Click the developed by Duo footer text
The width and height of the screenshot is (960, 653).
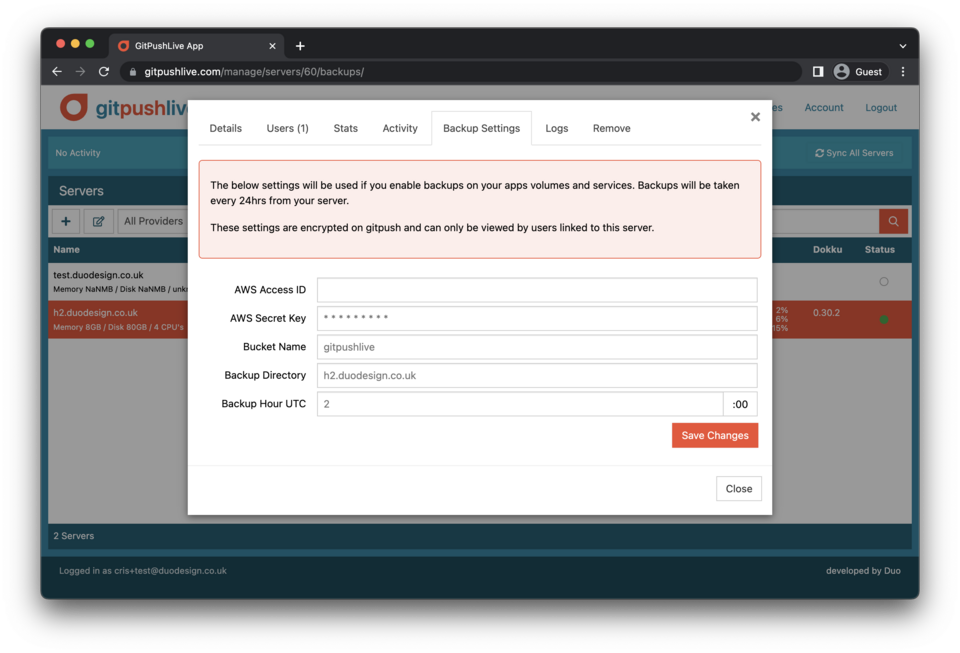(863, 570)
